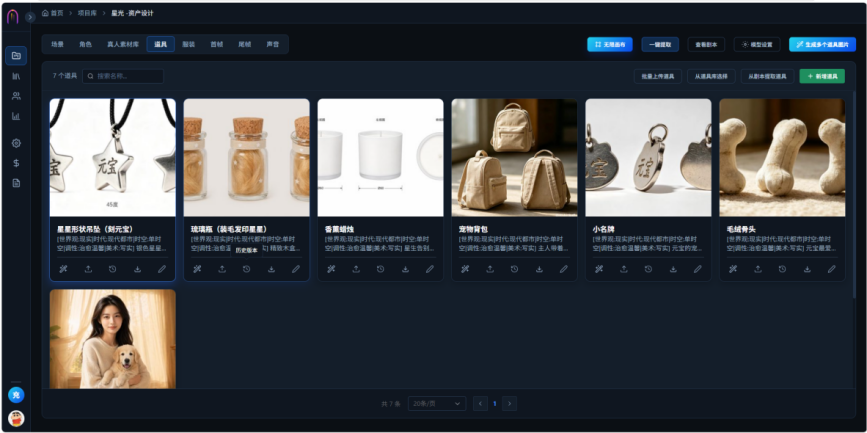
Task: Download the 毛绒骨头 image
Action: click(807, 269)
